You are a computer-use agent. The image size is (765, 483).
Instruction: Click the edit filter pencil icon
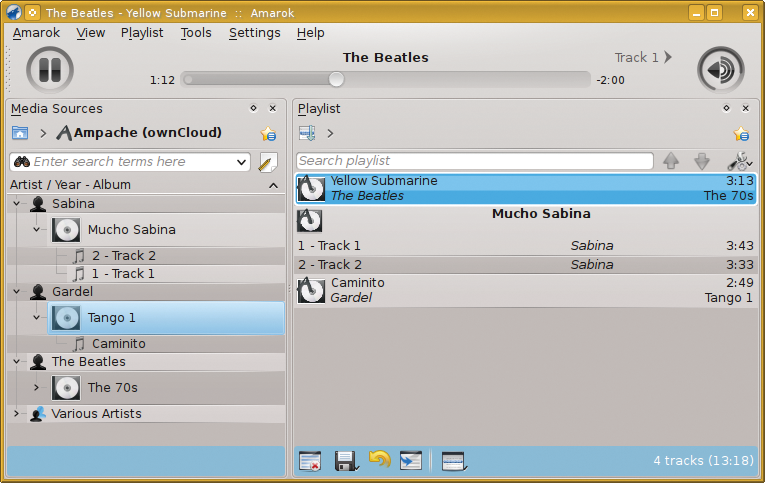pyautogui.click(x=268, y=162)
